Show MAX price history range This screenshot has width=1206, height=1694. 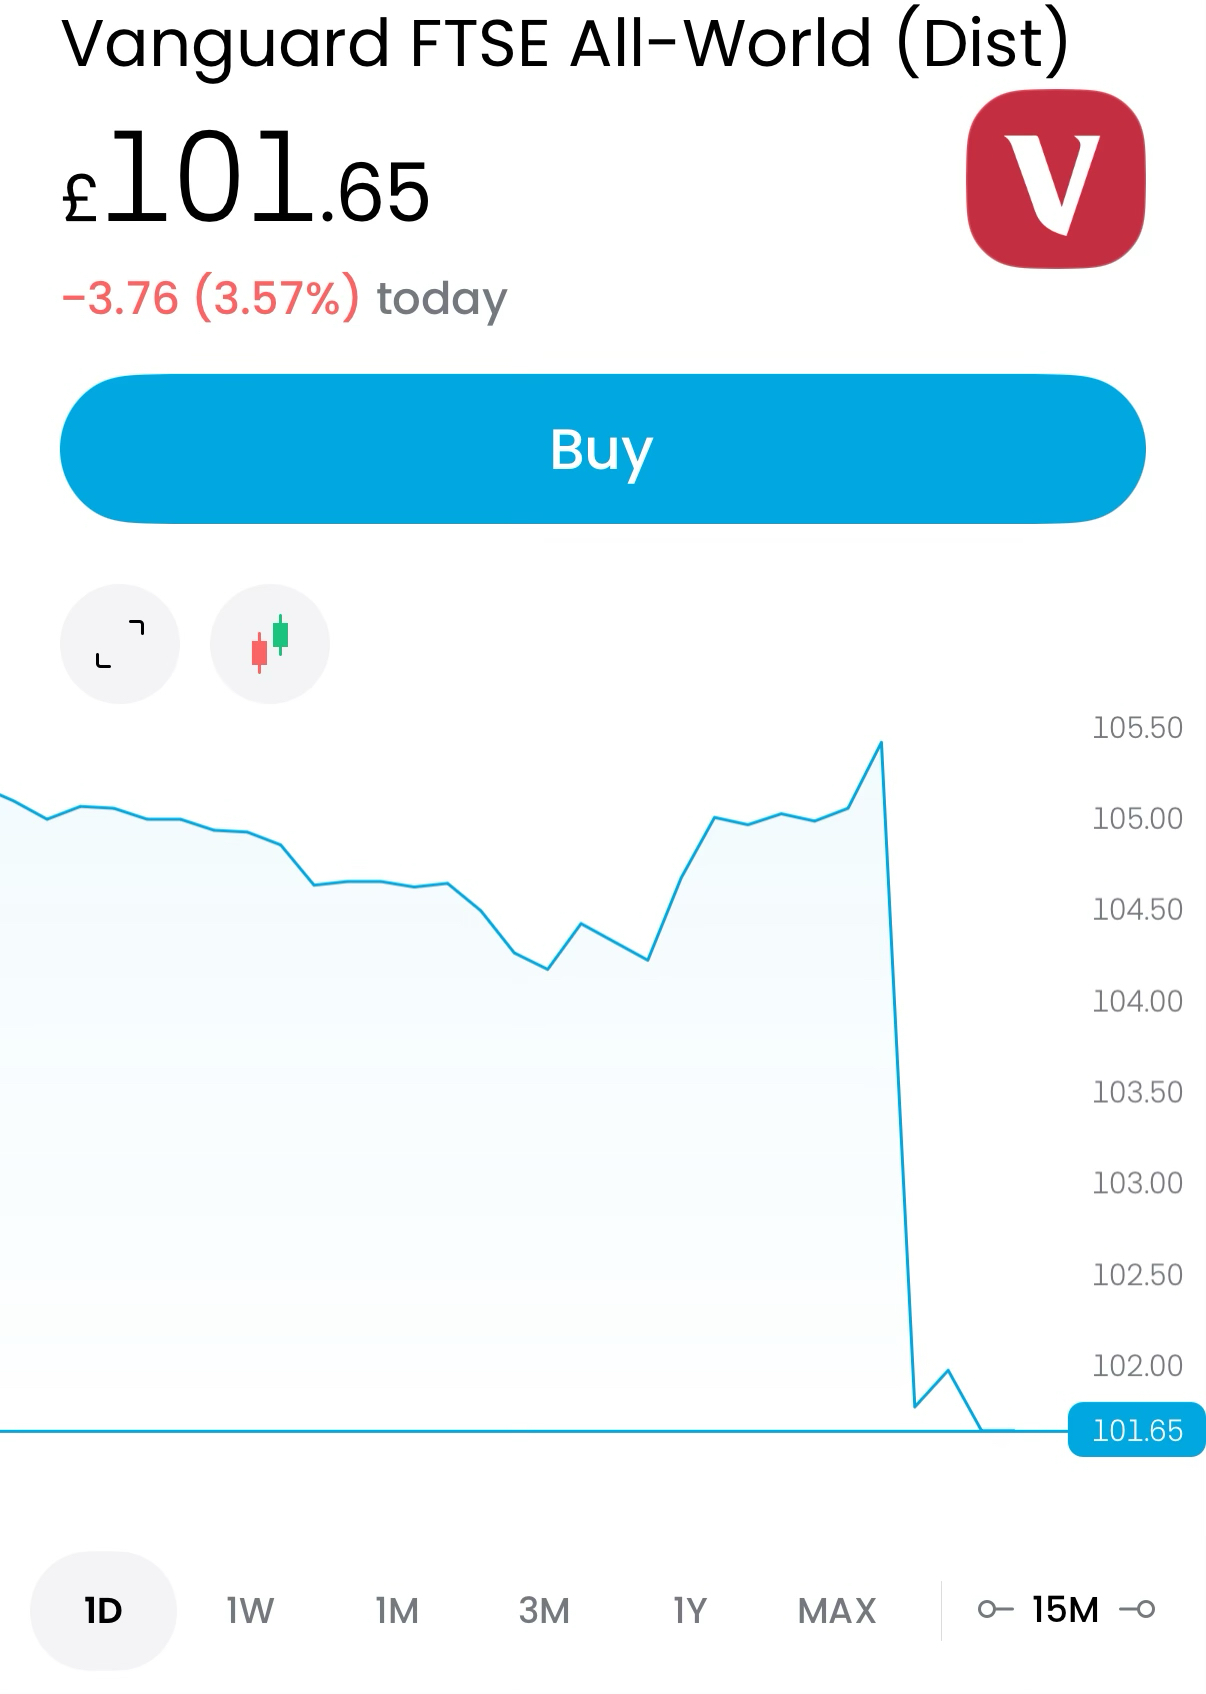837,1610
